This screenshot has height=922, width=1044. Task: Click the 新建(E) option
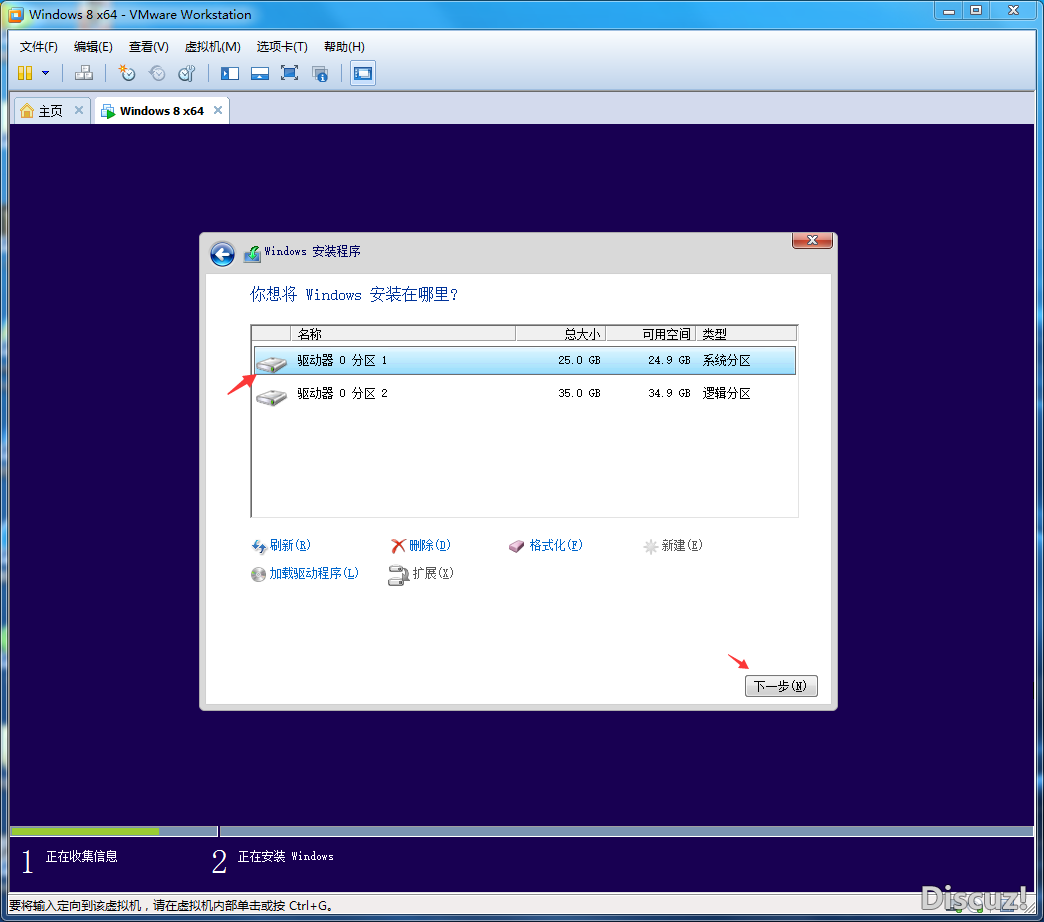[x=682, y=545]
